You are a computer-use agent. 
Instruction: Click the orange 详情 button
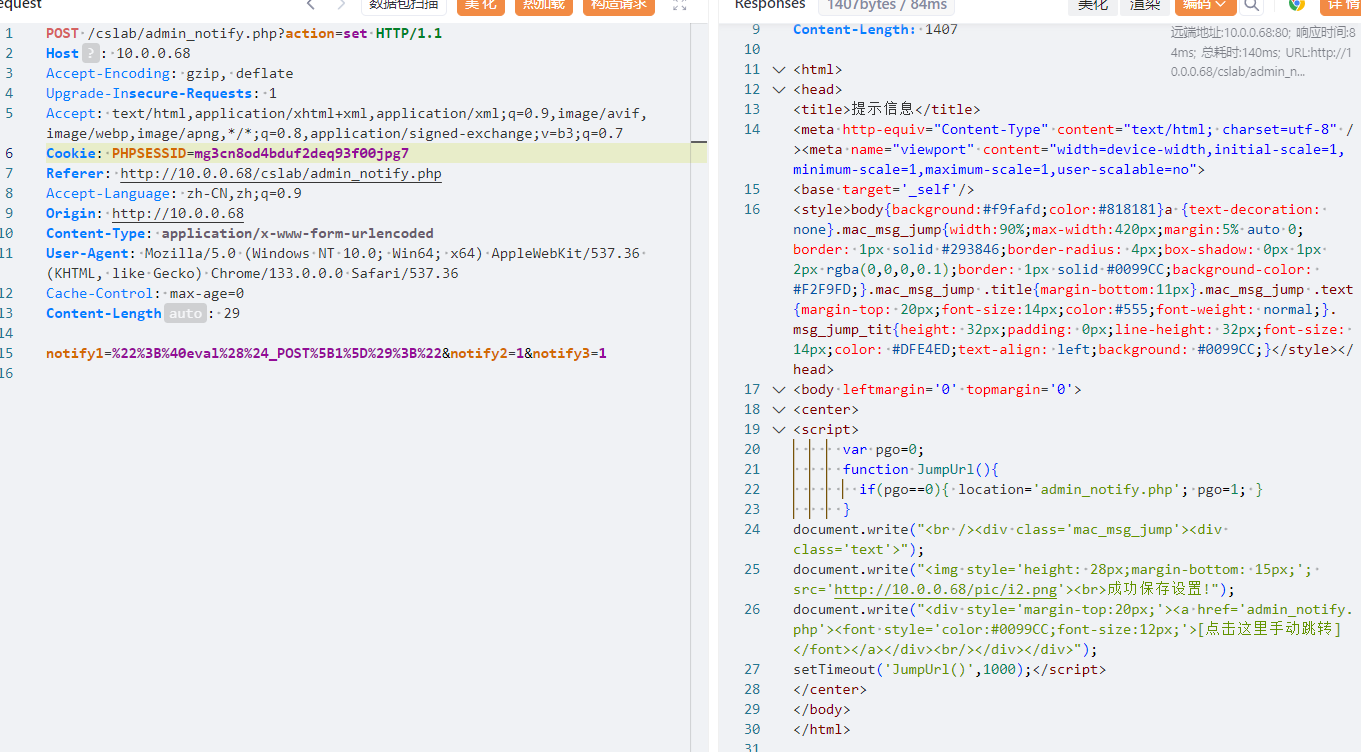(1341, 5)
